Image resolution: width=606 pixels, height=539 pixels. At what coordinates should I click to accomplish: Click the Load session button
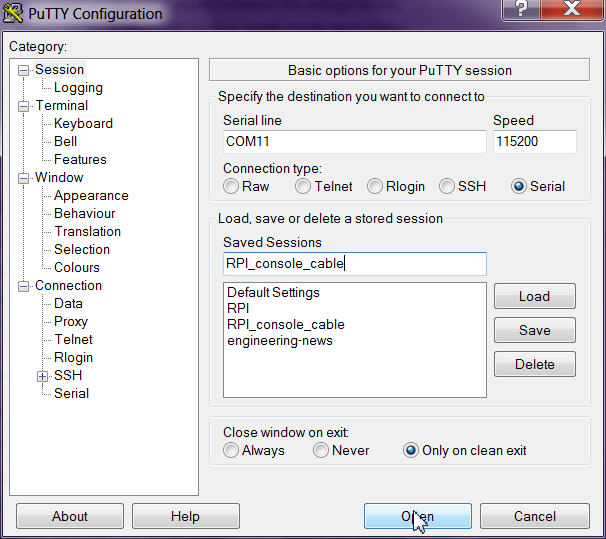click(x=534, y=296)
